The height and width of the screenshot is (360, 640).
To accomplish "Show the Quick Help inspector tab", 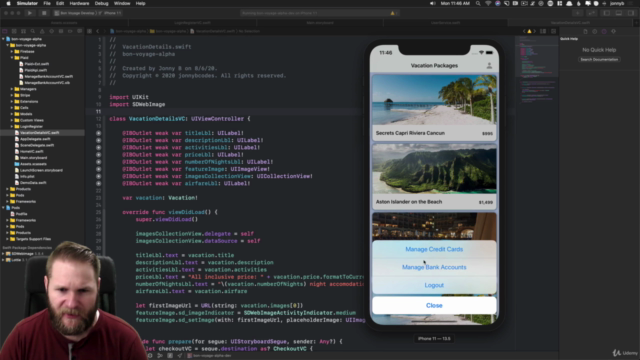I will (x=604, y=31).
